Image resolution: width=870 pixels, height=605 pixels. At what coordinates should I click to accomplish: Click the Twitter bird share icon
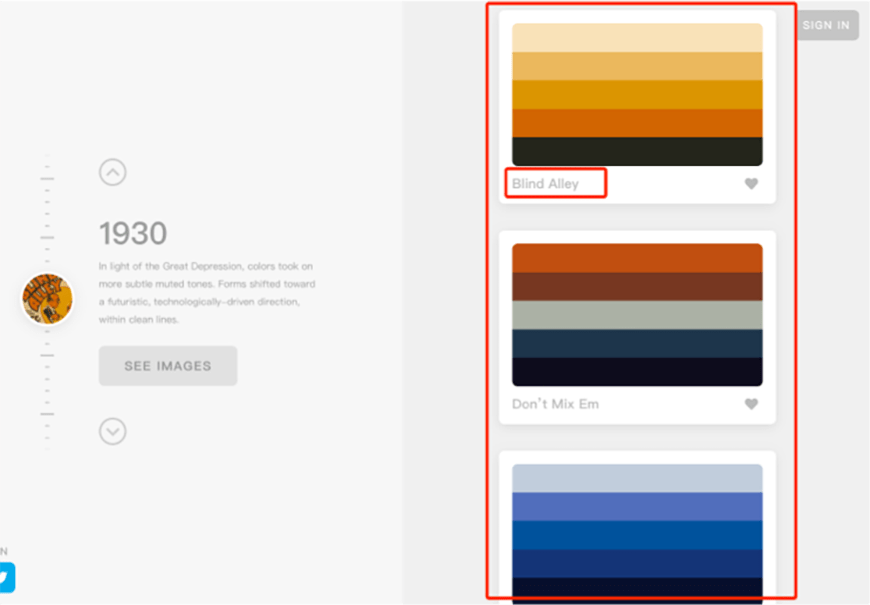5,577
